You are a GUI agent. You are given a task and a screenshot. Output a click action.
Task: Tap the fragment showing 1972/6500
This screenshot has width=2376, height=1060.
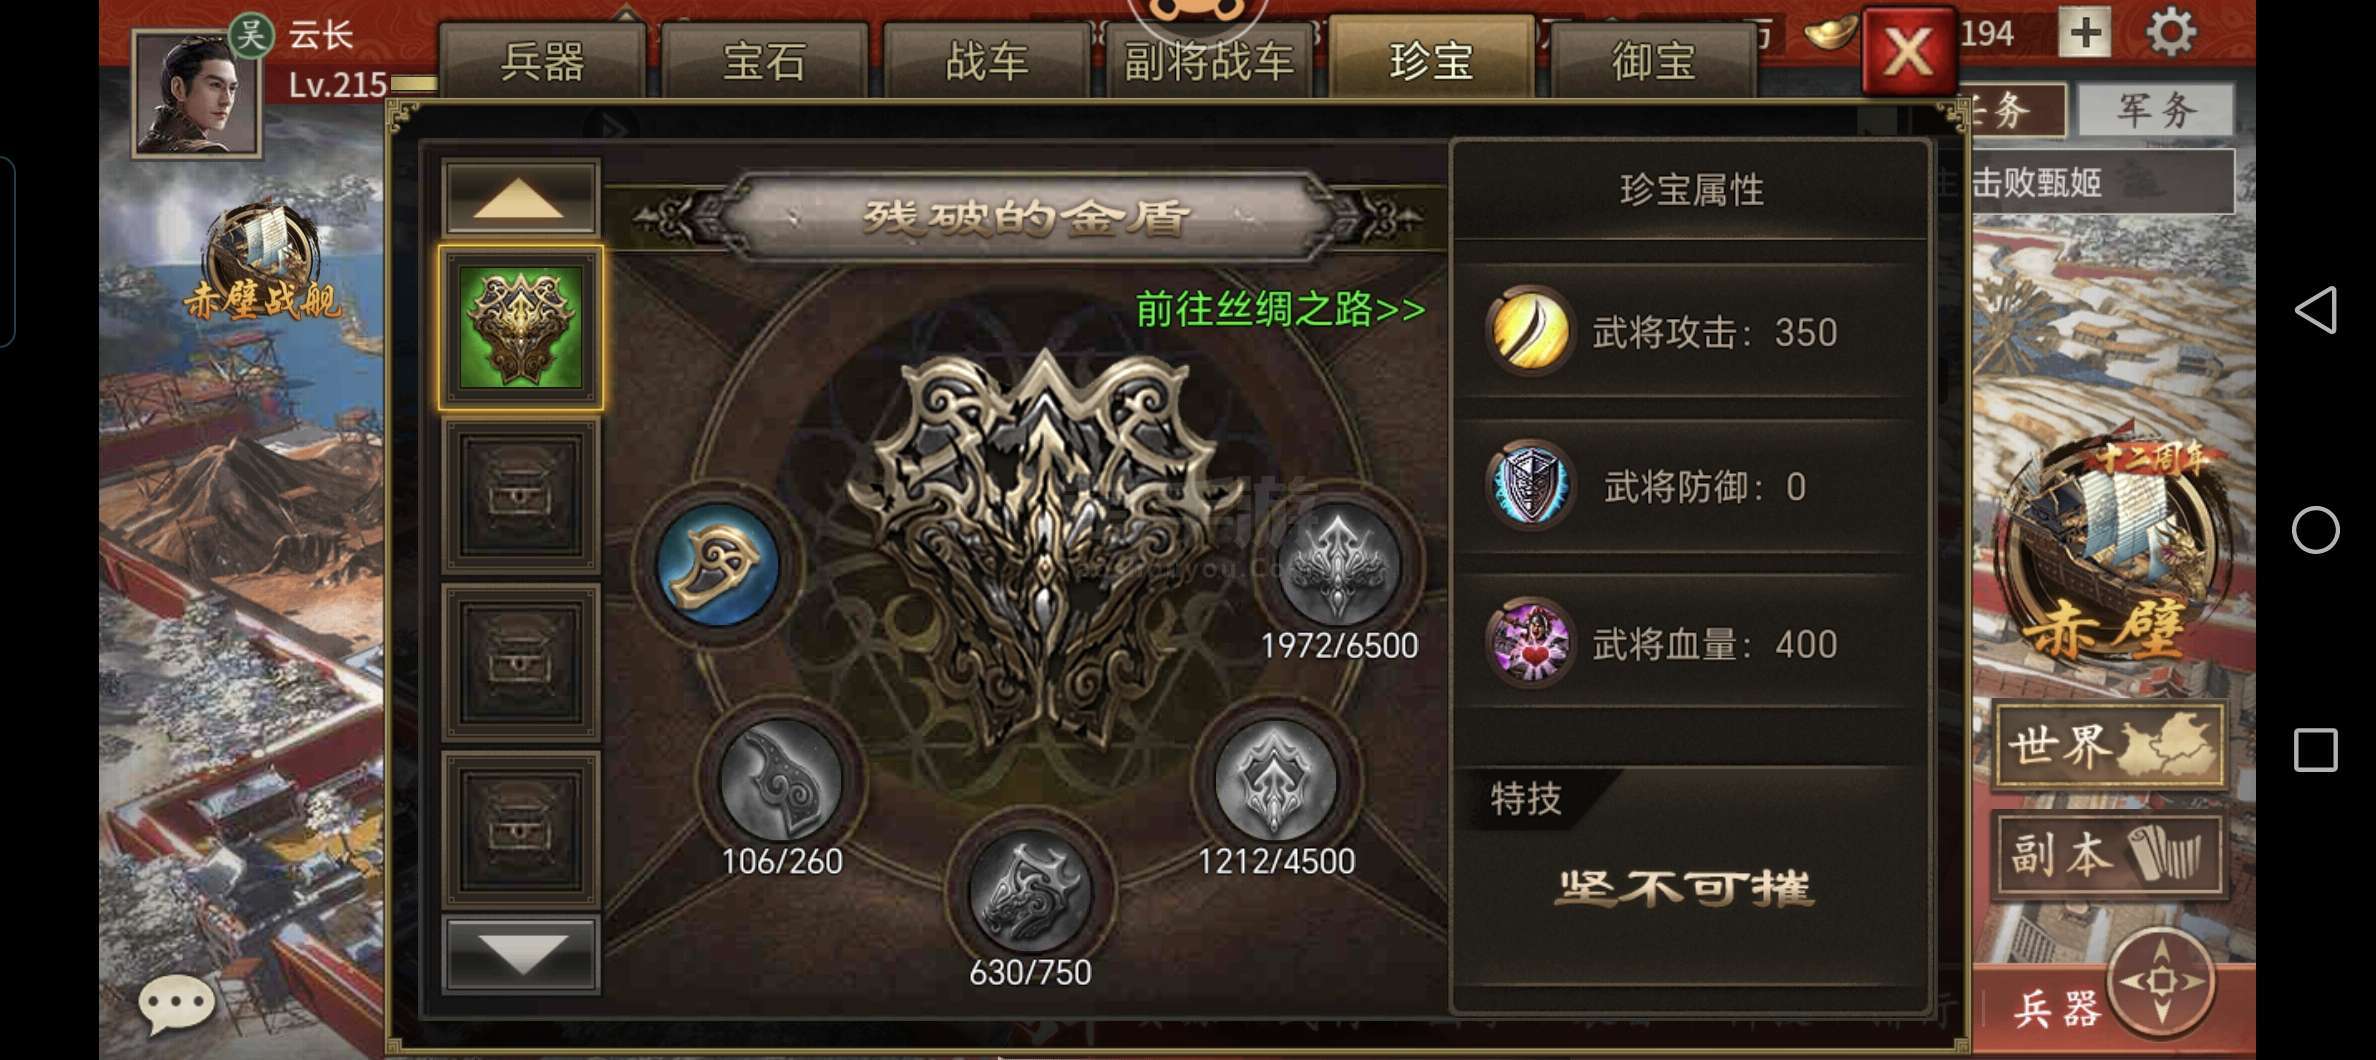pos(1338,564)
